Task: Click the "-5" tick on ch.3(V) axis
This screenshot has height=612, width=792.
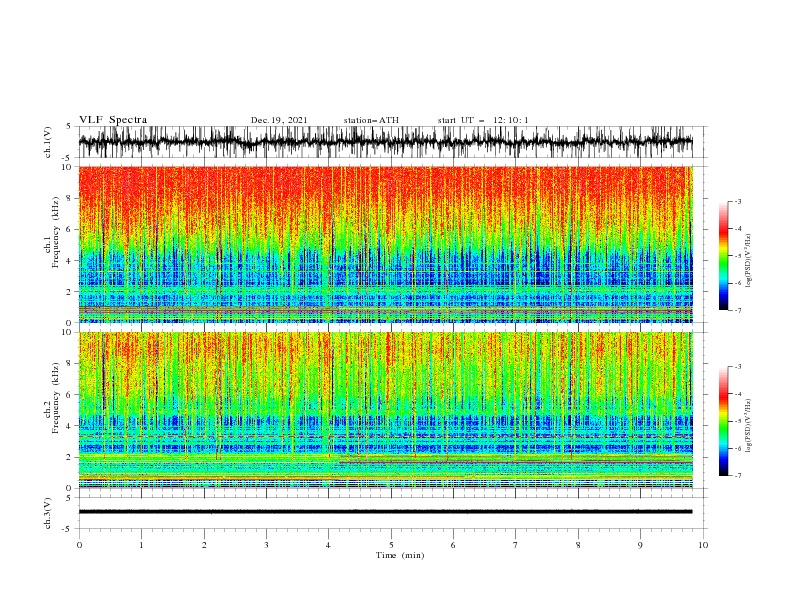Action: pyautogui.click(x=68, y=529)
